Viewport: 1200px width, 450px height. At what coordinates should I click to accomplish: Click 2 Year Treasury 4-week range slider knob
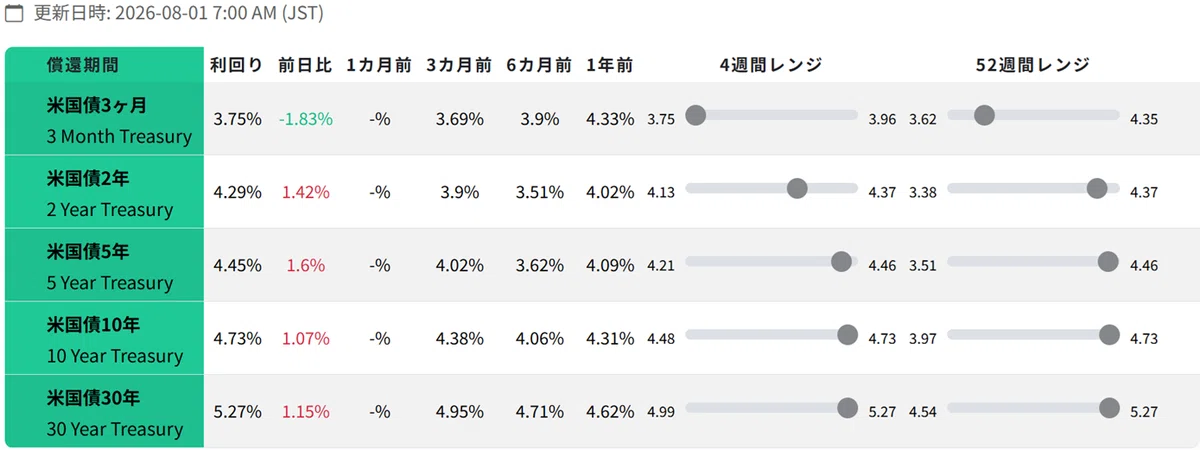[x=797, y=188]
